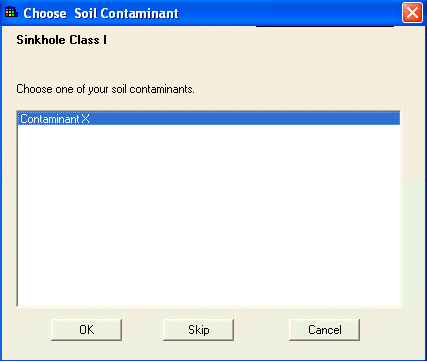
Task: Open system menu via the title bar icon
Action: click(x=11, y=13)
